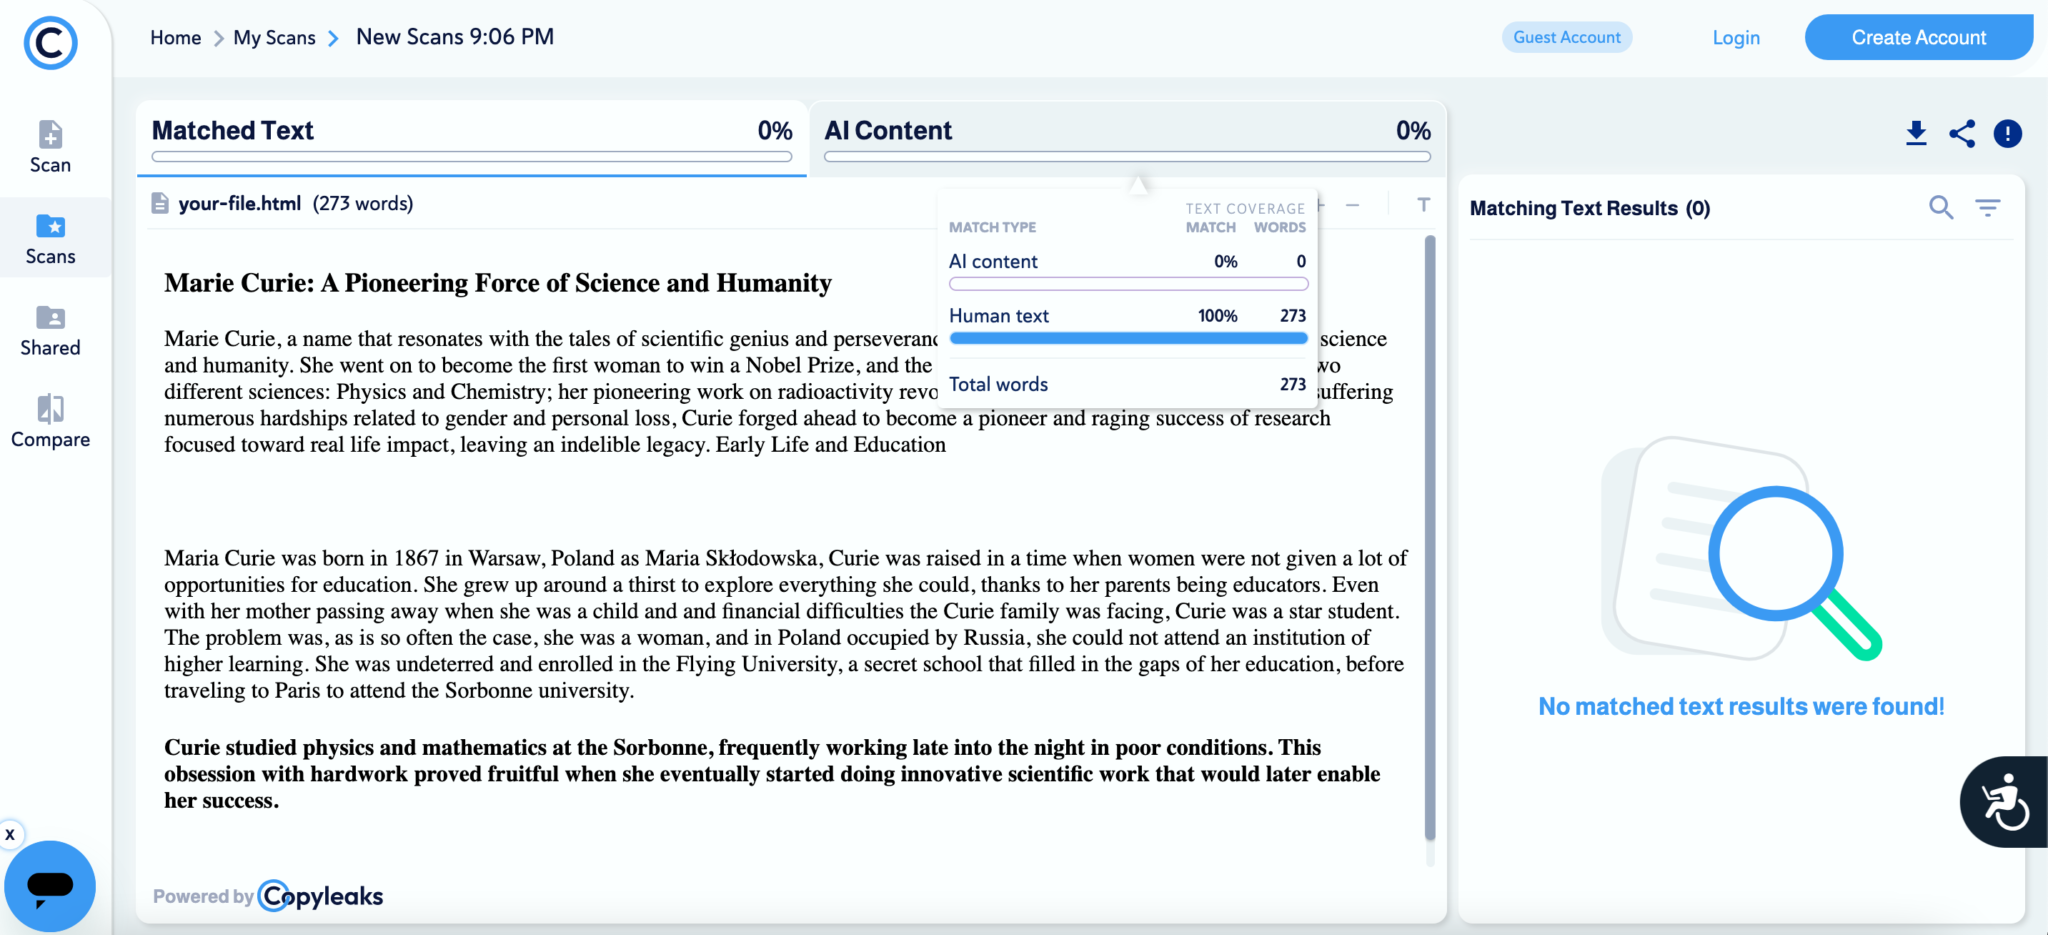Dismiss the chat widget with the x
The image size is (2048, 935).
pyautogui.click(x=11, y=834)
